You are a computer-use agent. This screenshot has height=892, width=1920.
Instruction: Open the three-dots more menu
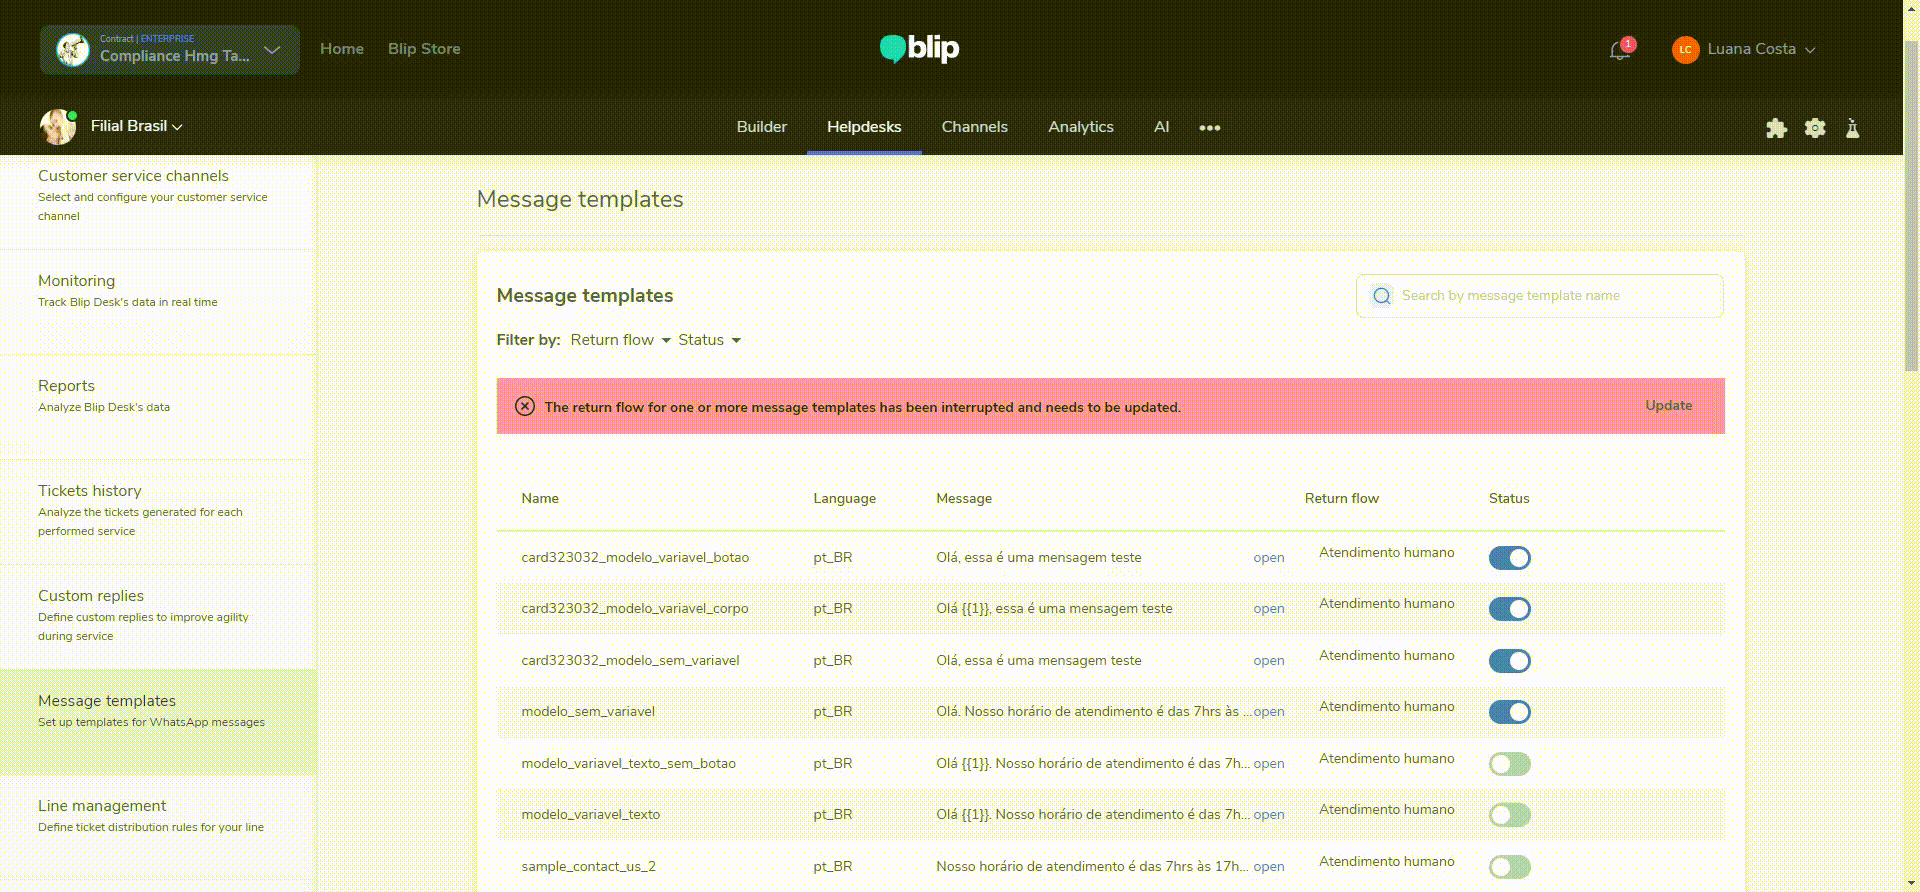click(1210, 128)
